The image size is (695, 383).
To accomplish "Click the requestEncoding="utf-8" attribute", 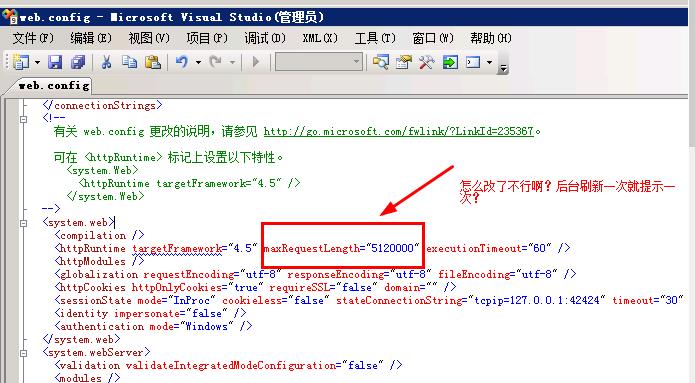I will pos(212,274).
